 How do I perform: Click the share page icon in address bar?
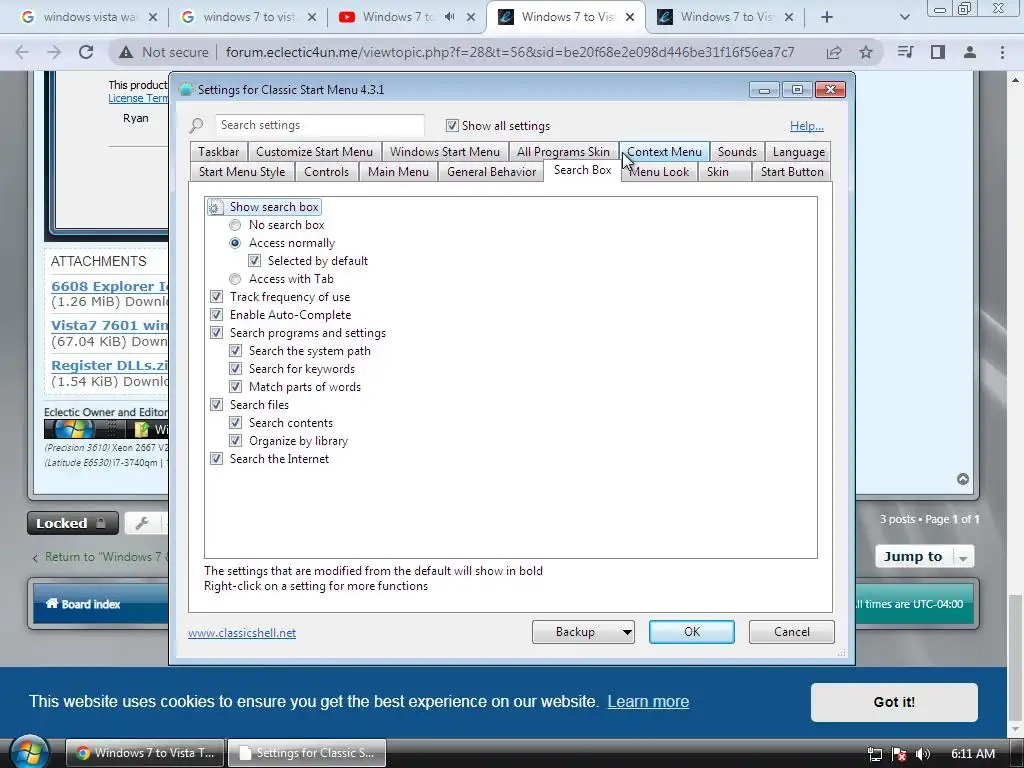834,52
